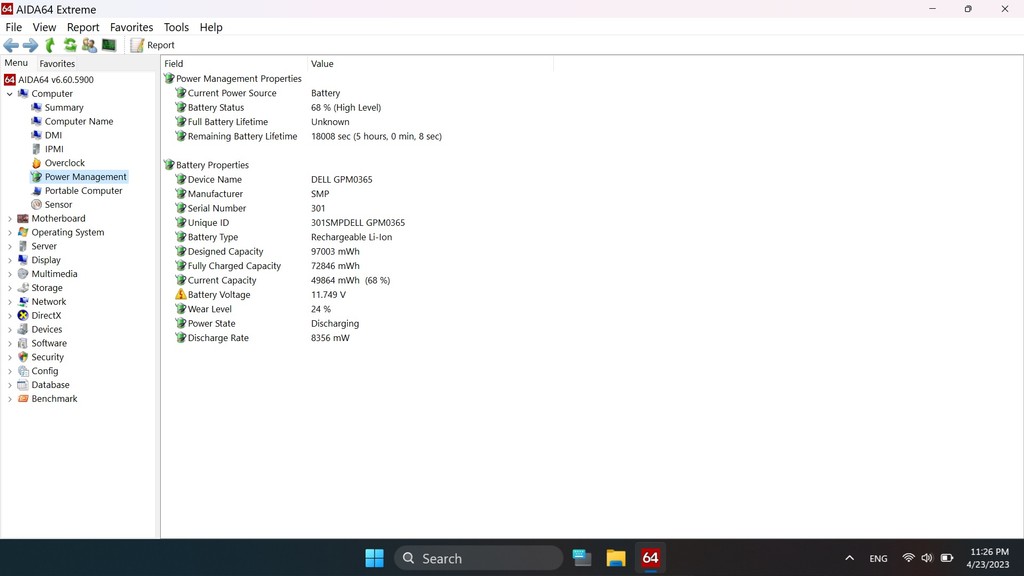The height and width of the screenshot is (576, 1024).
Task: Click the AIDA64 v6.60.5900 root item
Action: click(56, 80)
